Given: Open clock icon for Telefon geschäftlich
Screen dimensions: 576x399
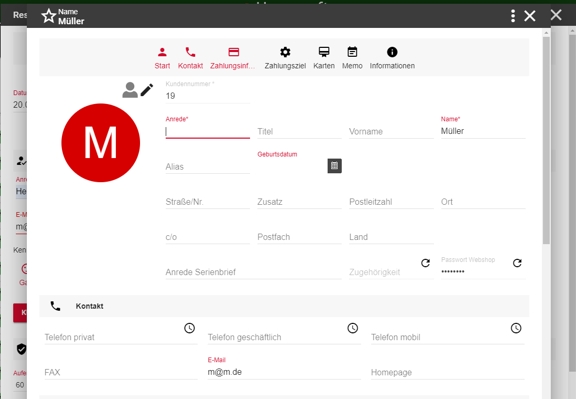Looking at the screenshot, I should pyautogui.click(x=353, y=328).
